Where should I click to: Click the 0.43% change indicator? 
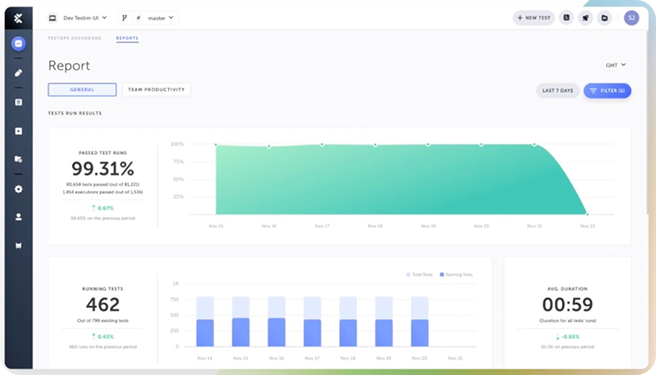[x=102, y=336]
